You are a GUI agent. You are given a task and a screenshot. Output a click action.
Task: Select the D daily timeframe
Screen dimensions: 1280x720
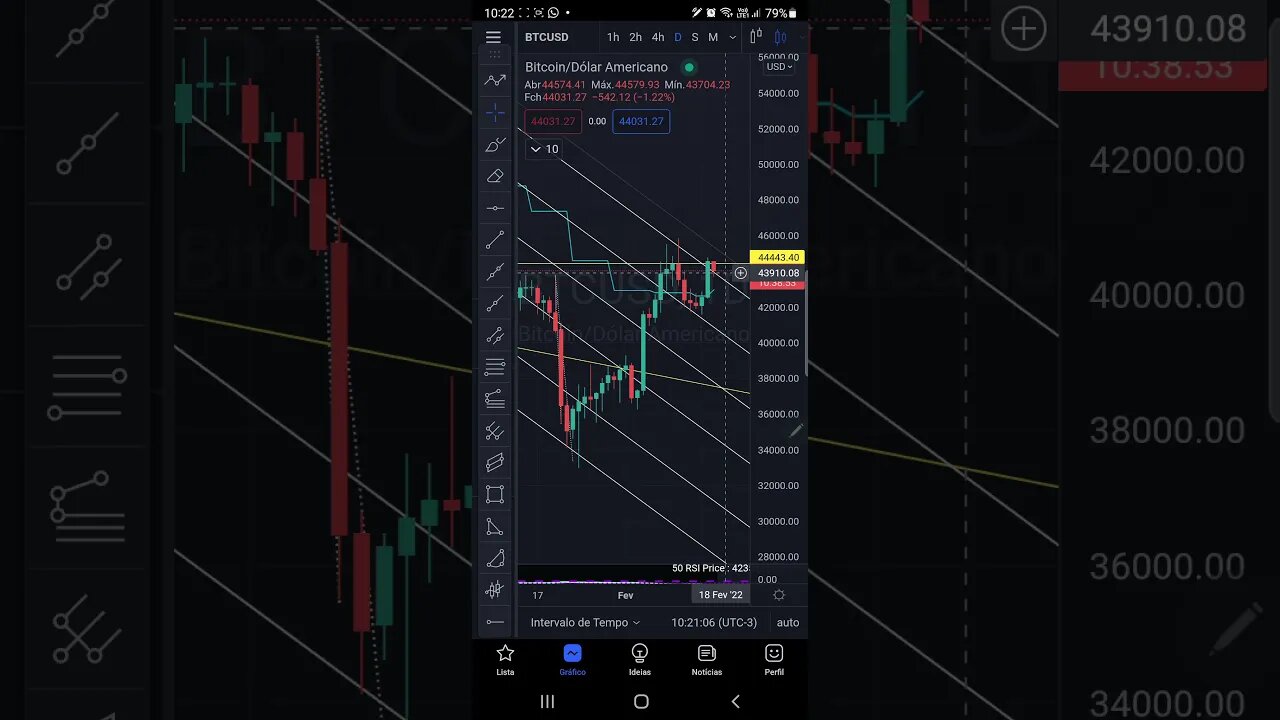pyautogui.click(x=677, y=37)
